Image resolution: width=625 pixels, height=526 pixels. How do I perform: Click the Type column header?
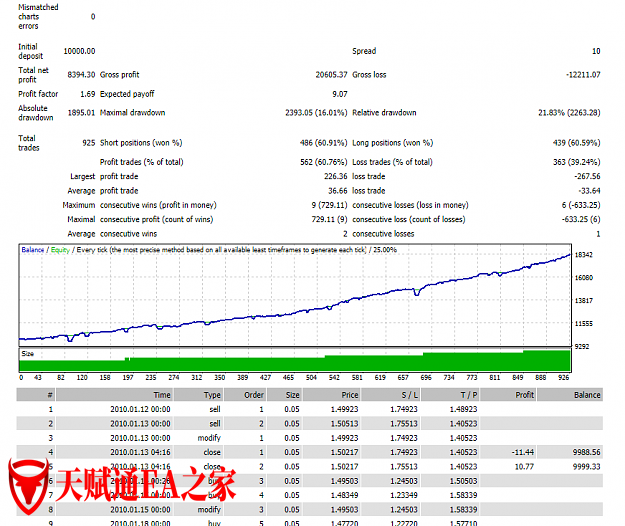pos(212,395)
